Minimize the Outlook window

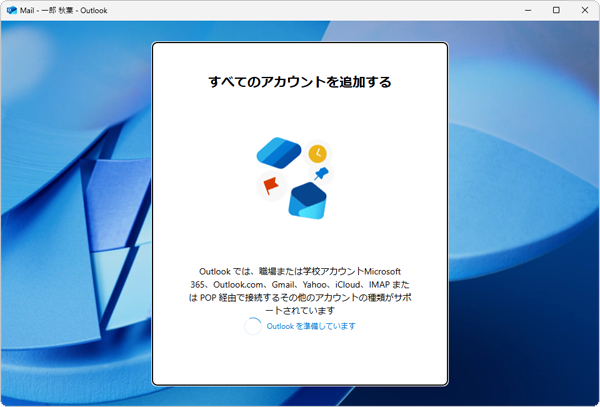point(528,10)
